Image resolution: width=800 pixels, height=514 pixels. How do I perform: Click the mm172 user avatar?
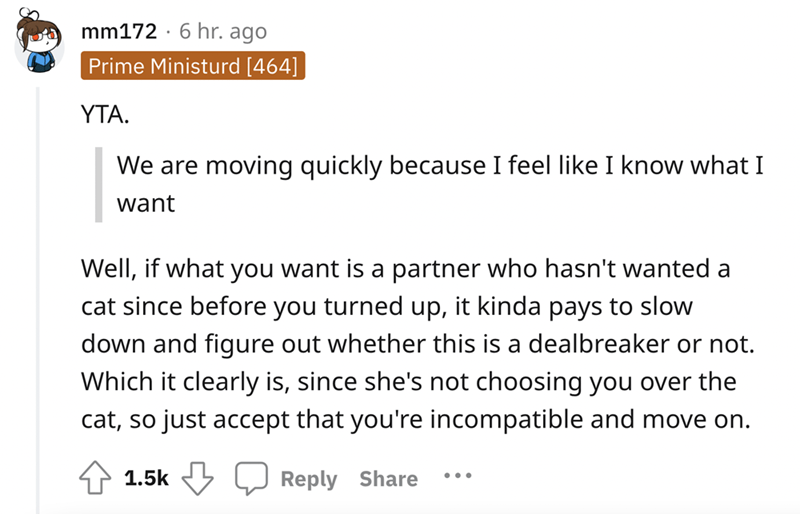coord(38,45)
